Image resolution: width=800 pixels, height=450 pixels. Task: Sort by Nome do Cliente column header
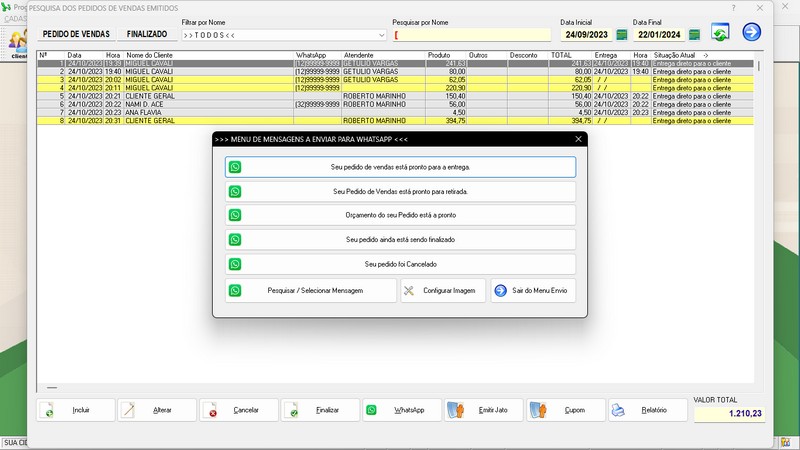point(209,55)
